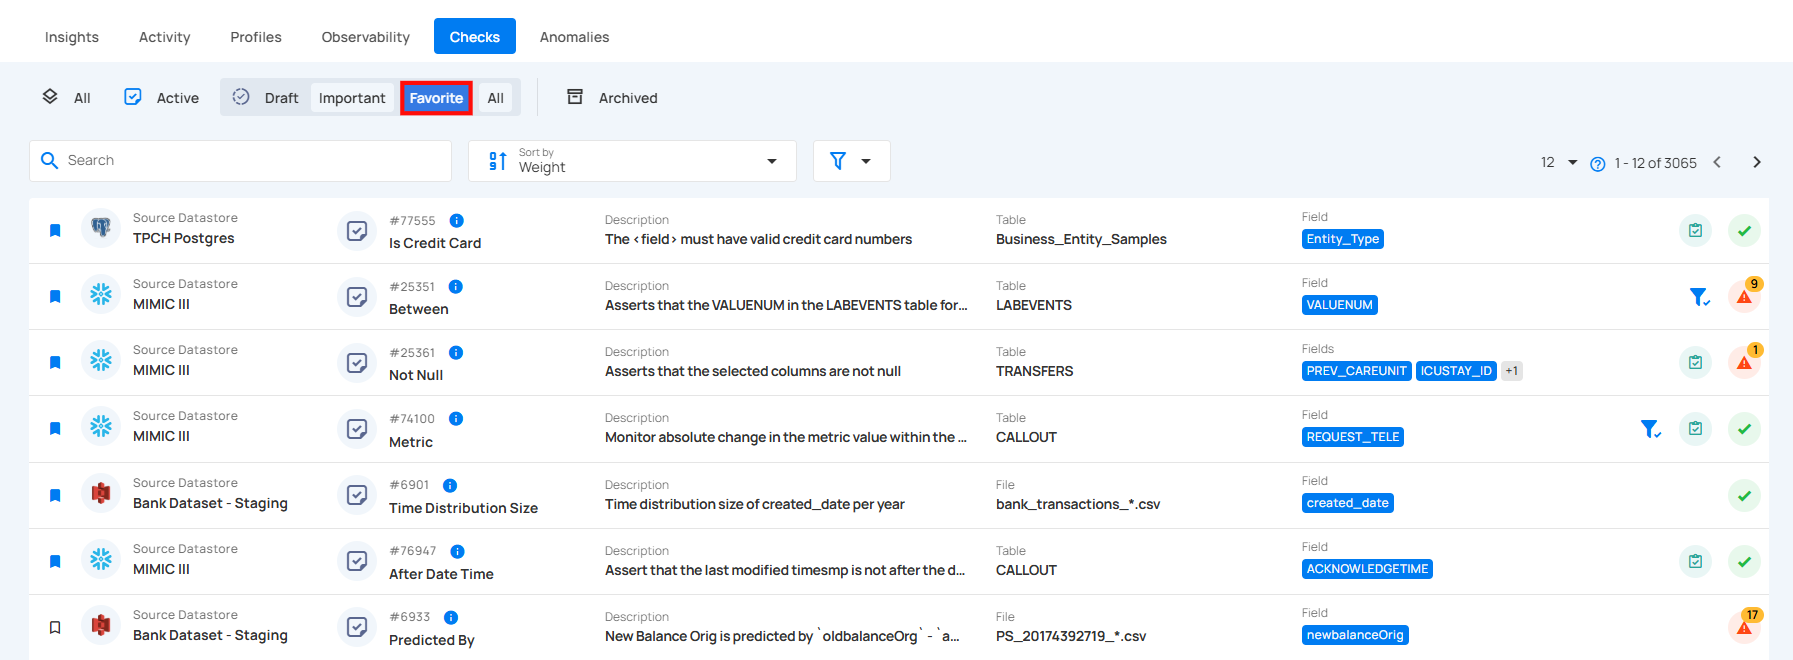Toggle favorite bookmark for Metric check
The image size is (1793, 660).
tap(55, 429)
